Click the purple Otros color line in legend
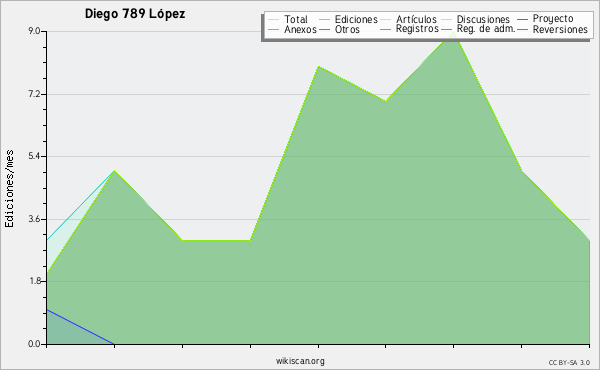Viewport: 600px width, 370px height. point(324,29)
